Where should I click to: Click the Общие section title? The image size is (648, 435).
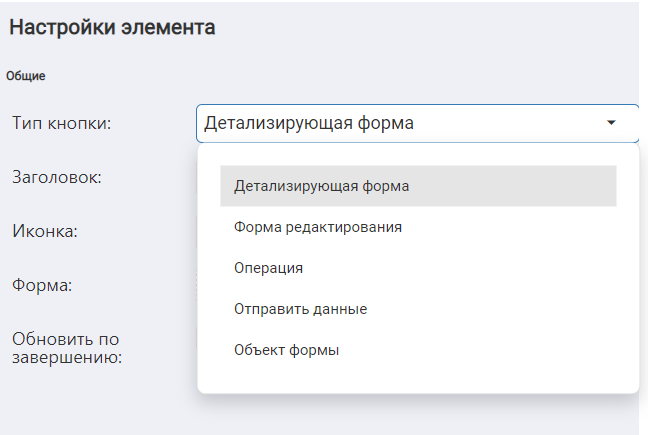25,75
